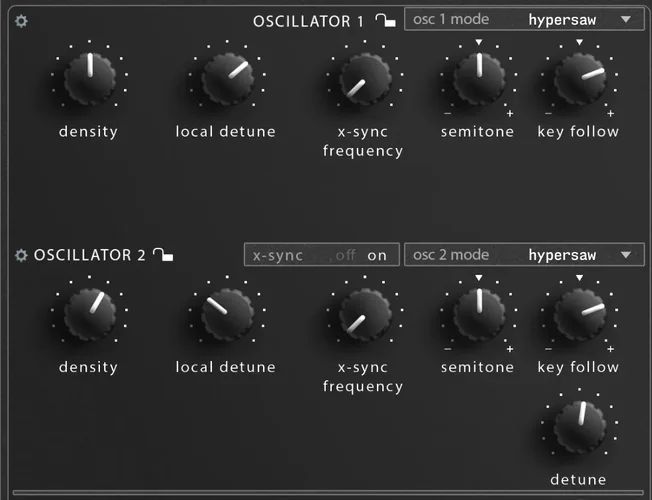Click the Oscillator 2 'local detune' label

225,367
